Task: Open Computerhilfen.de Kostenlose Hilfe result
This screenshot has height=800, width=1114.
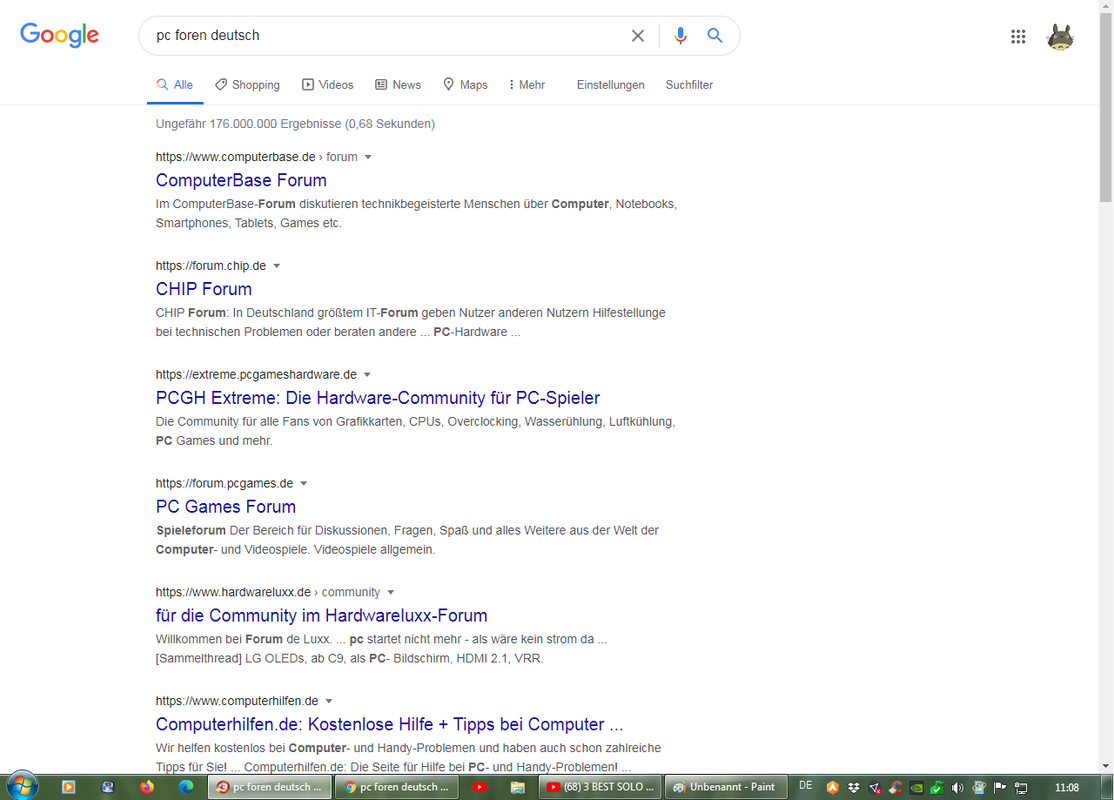Action: [x=389, y=723]
